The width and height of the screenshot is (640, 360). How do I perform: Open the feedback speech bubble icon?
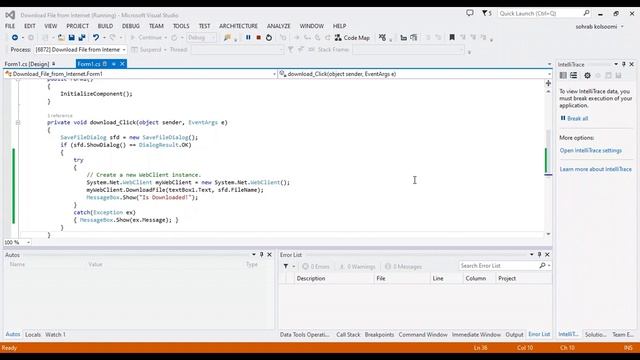click(470, 13)
